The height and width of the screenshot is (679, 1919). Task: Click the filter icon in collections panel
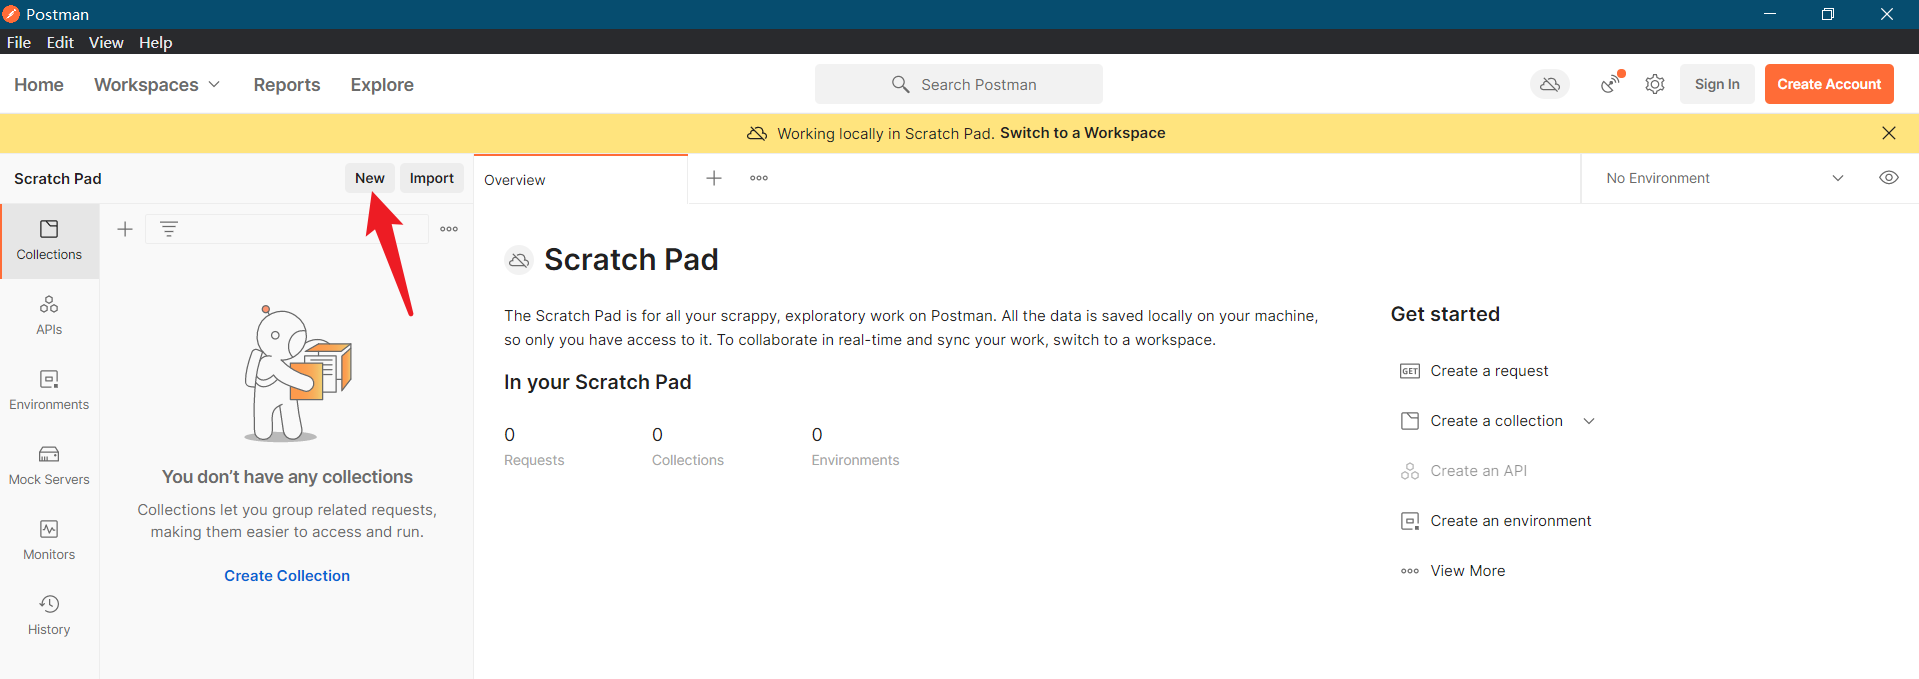tap(169, 229)
